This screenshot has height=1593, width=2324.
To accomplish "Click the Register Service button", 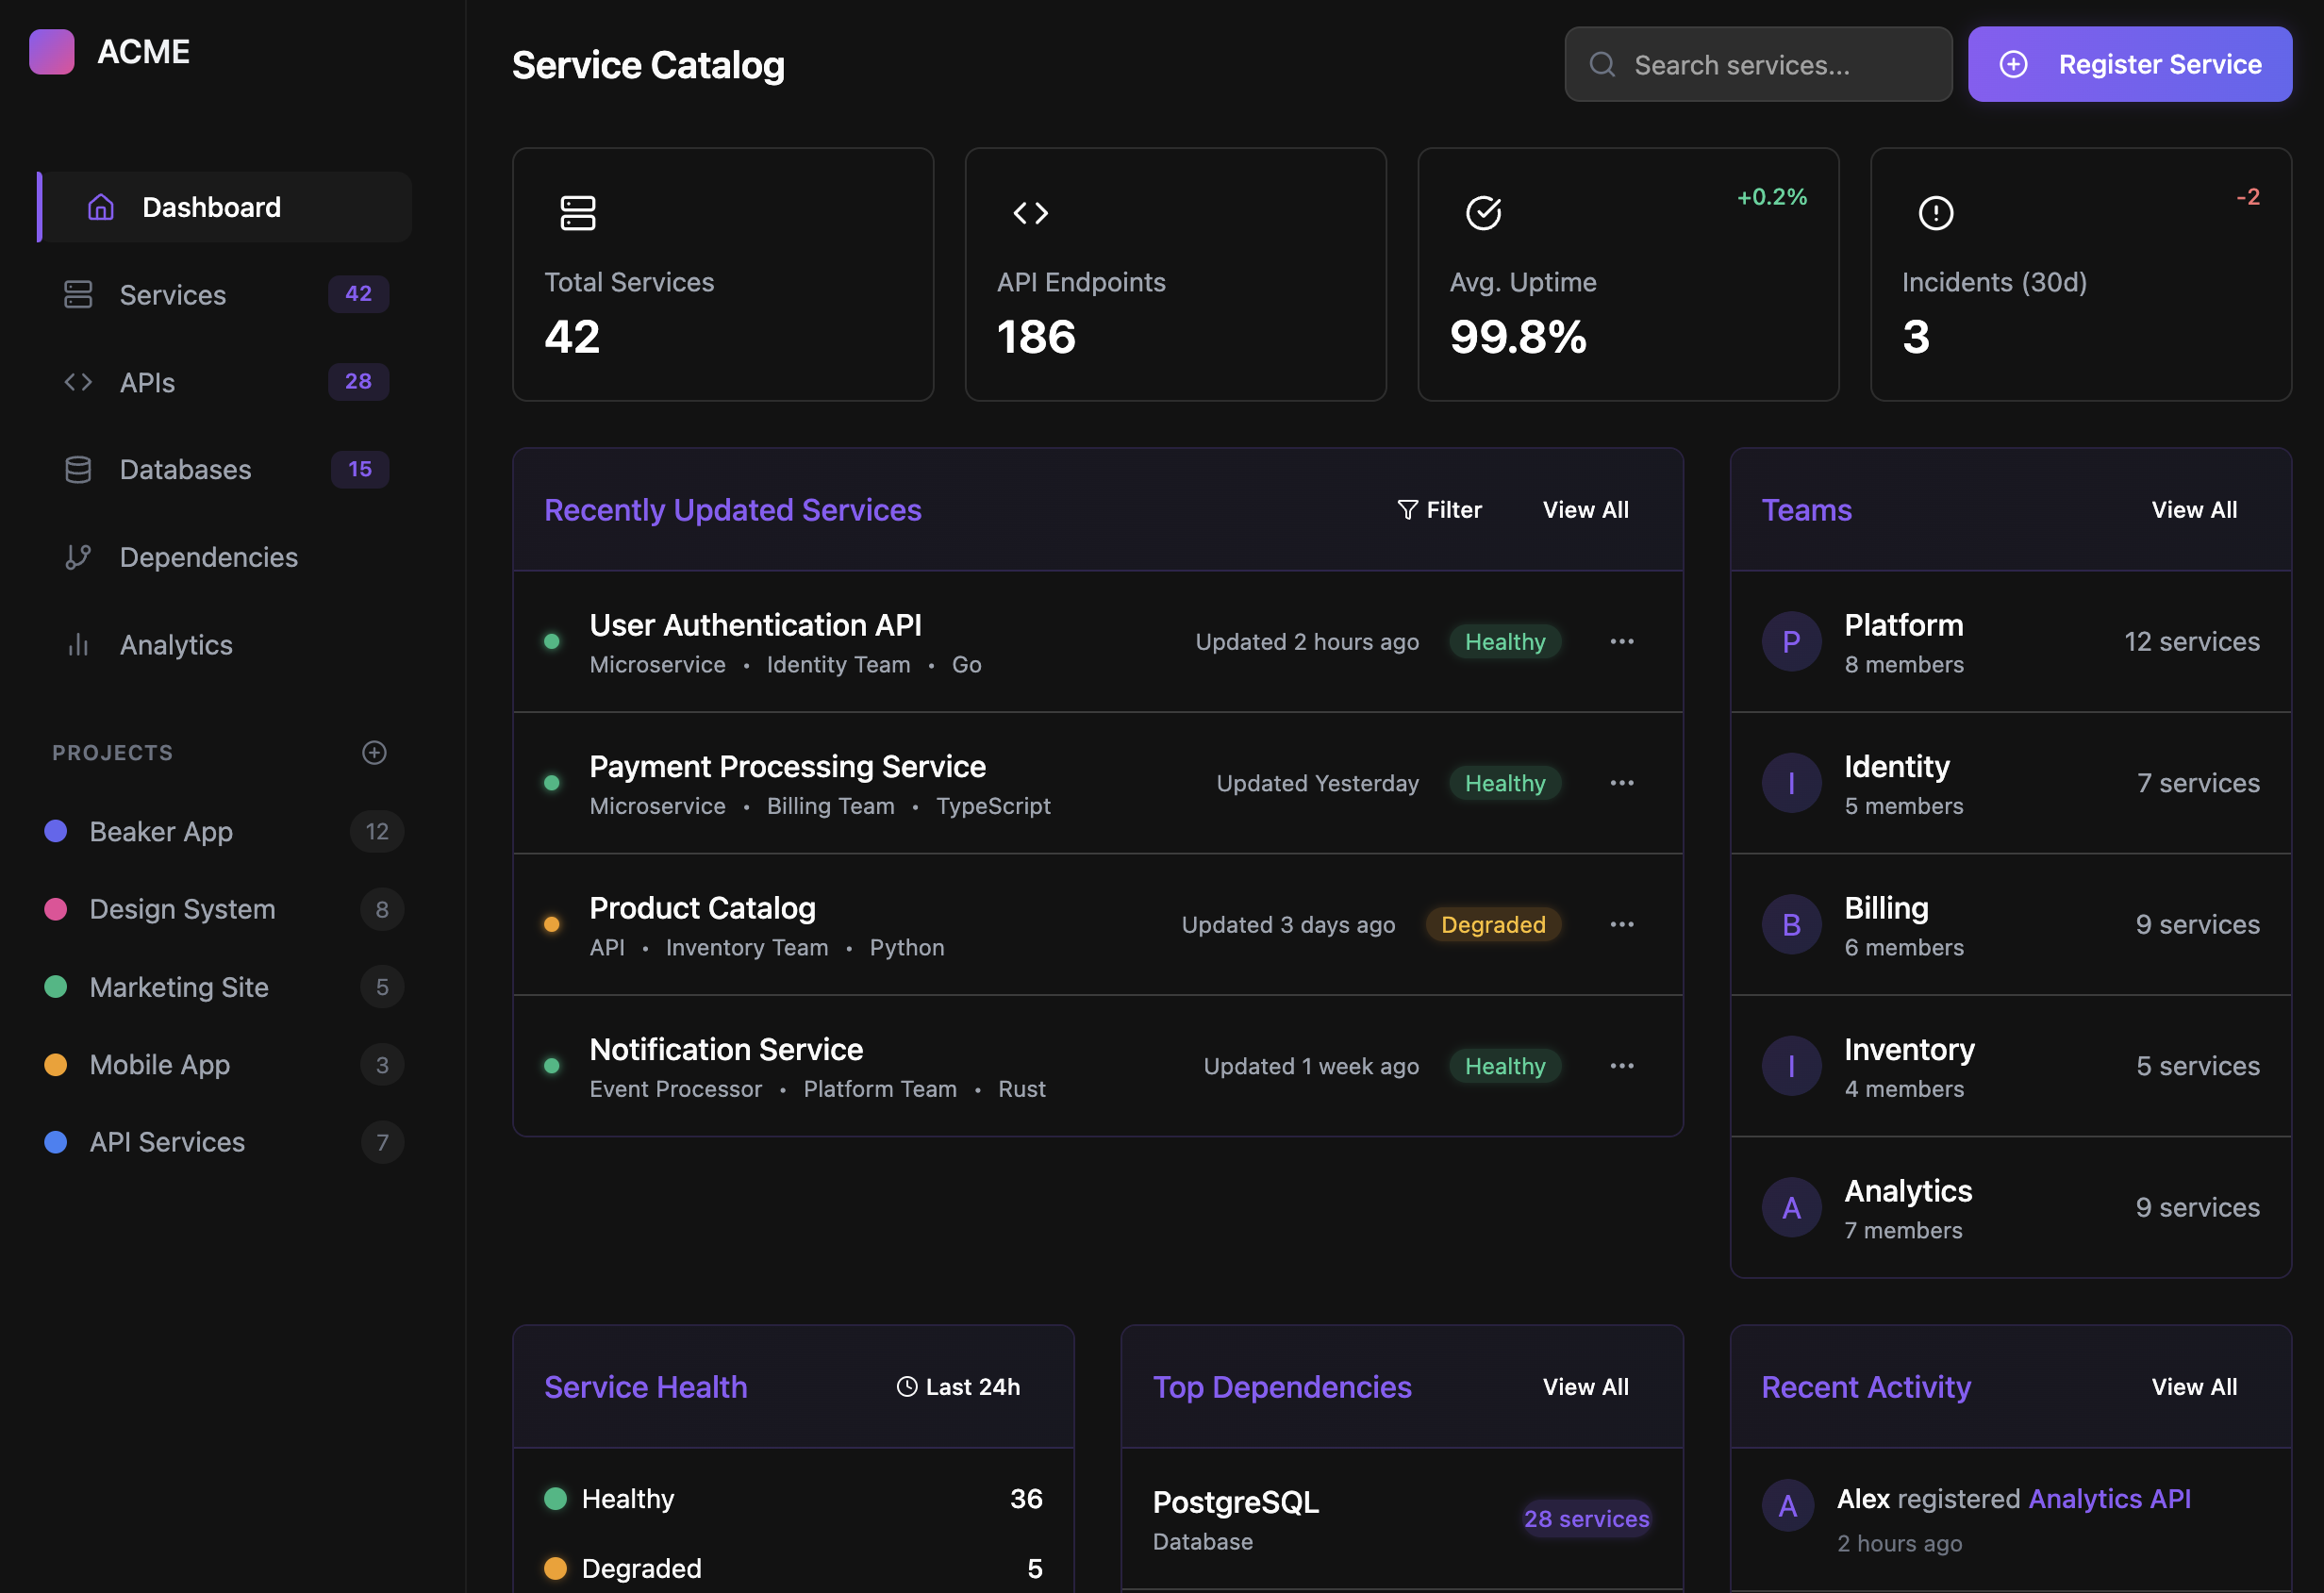I will click(x=2129, y=64).
